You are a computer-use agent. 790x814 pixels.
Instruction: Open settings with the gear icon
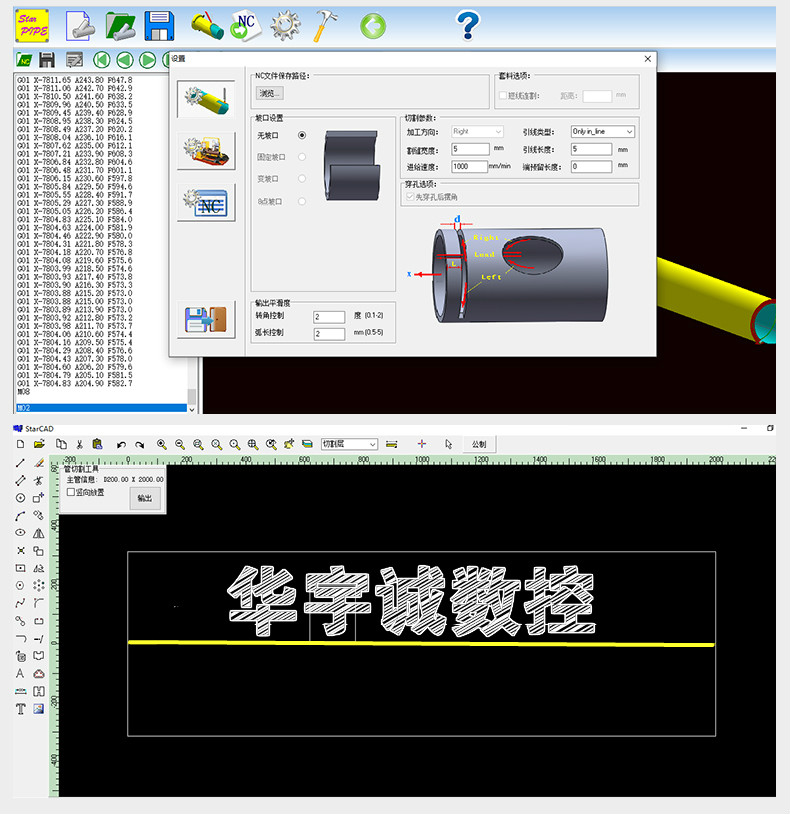click(285, 26)
